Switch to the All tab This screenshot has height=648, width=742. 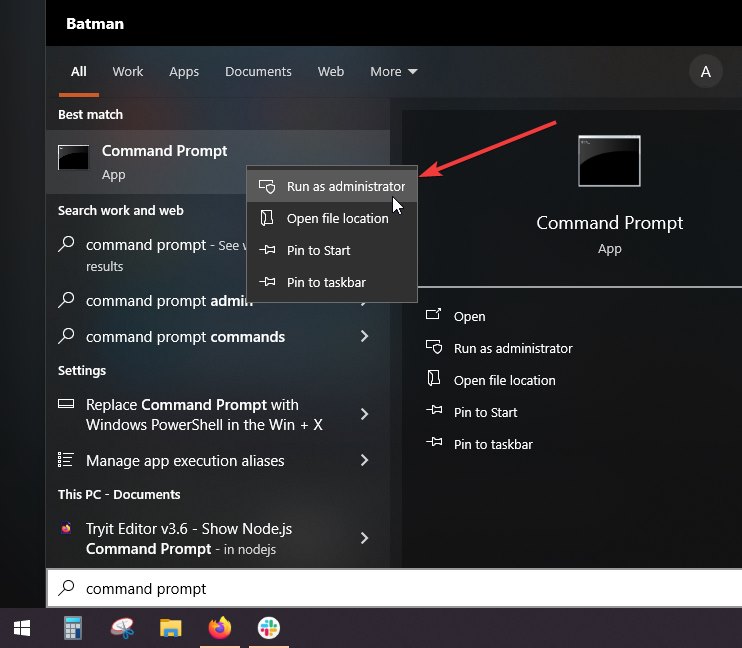pos(79,71)
